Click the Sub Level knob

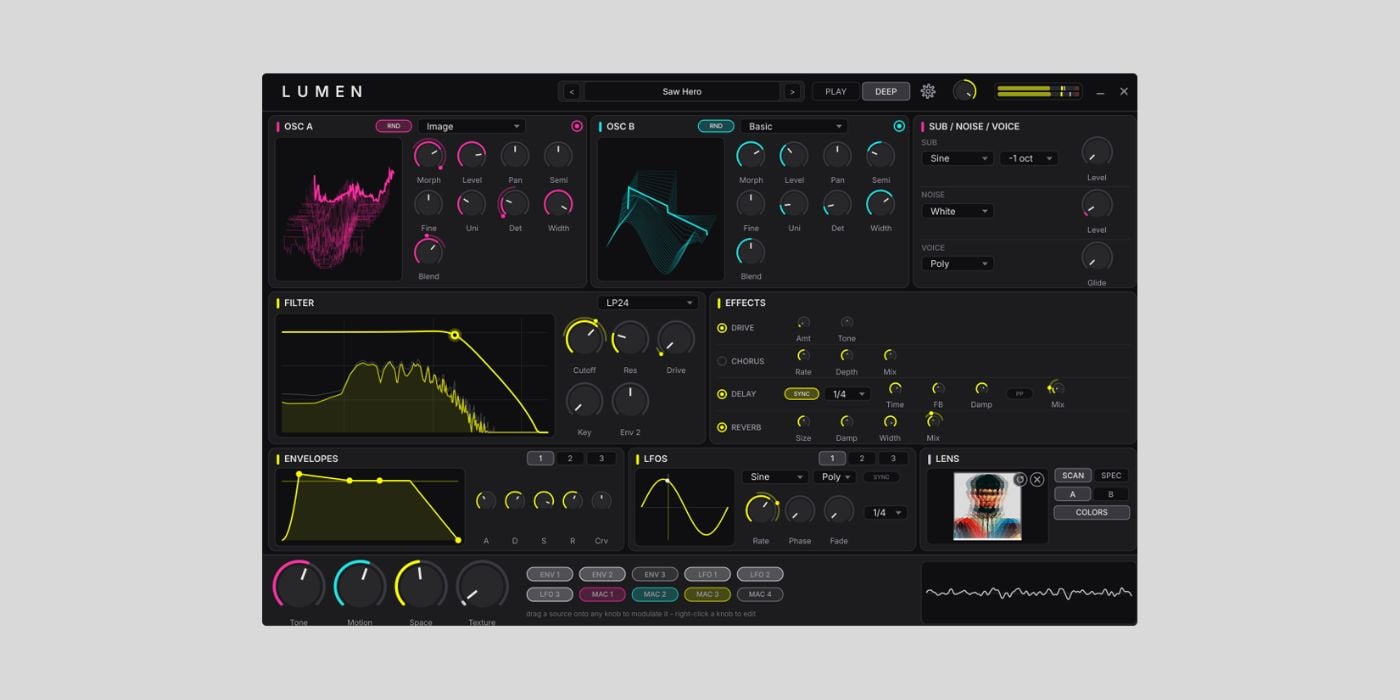(1097, 152)
